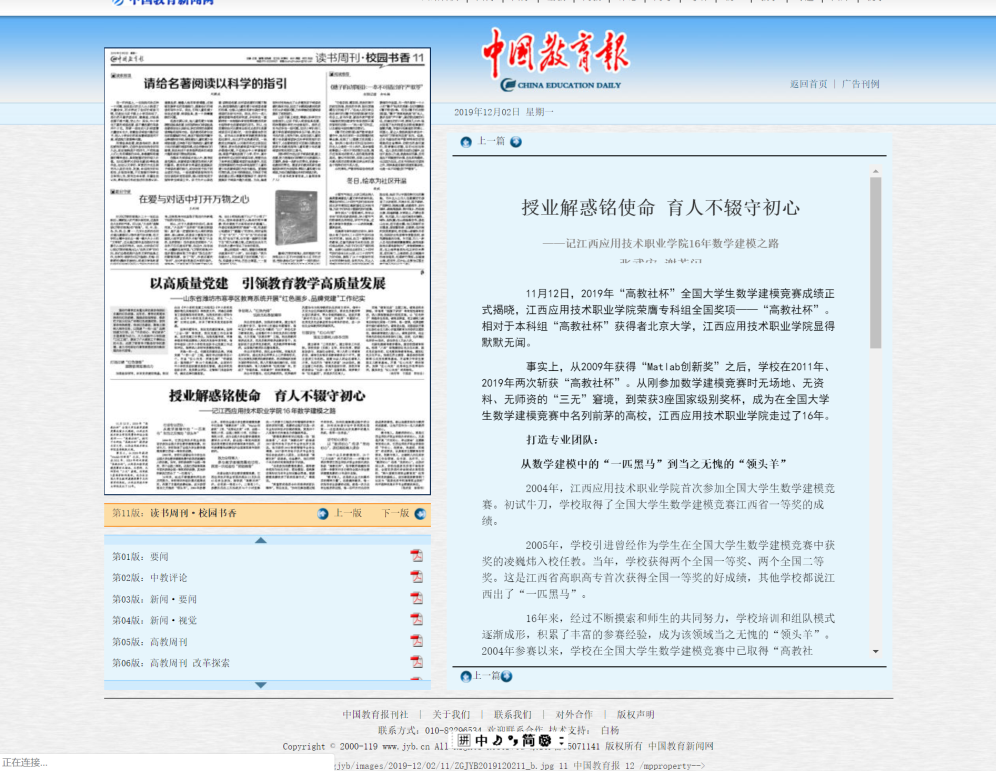Open the IME more options handle
This screenshot has height=771, width=996.
(x=561, y=741)
